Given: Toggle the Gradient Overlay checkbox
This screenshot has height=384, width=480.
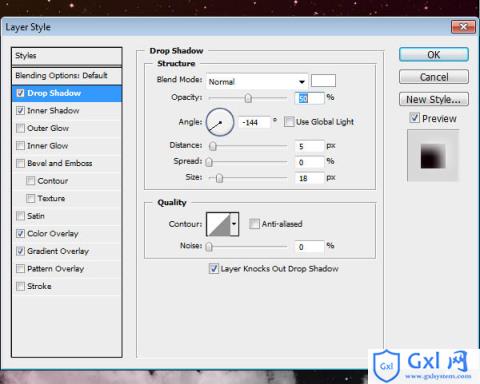Looking at the screenshot, I should (x=20, y=251).
